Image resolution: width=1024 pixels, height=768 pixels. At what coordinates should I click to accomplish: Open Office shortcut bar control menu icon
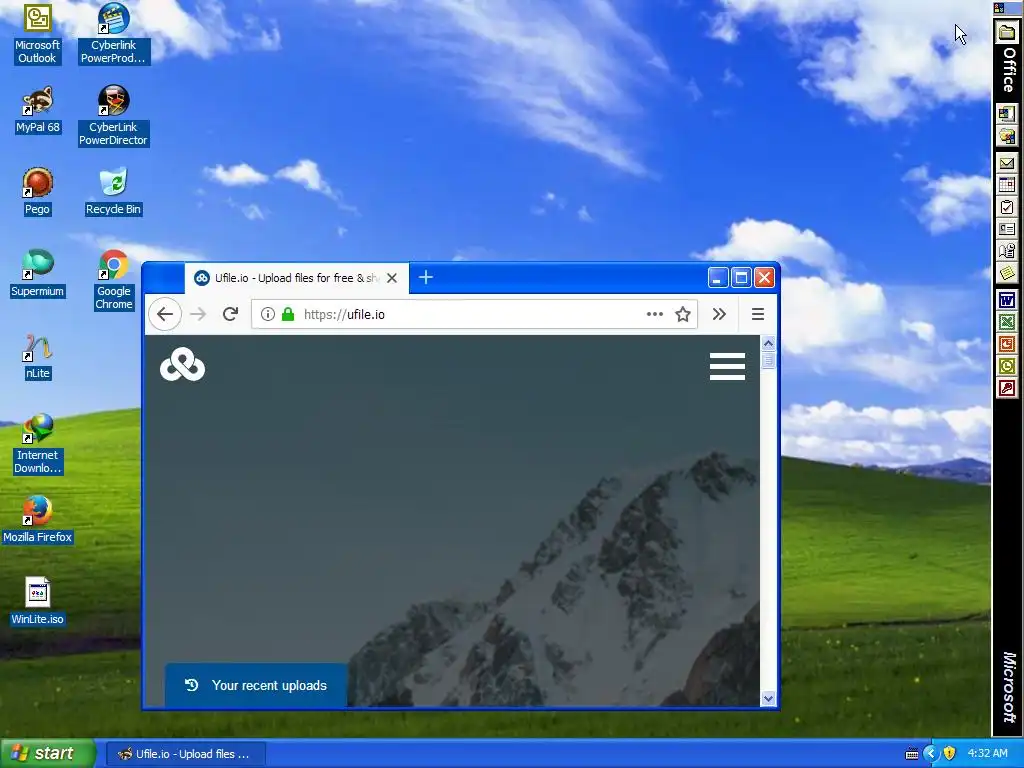pos(1000,8)
